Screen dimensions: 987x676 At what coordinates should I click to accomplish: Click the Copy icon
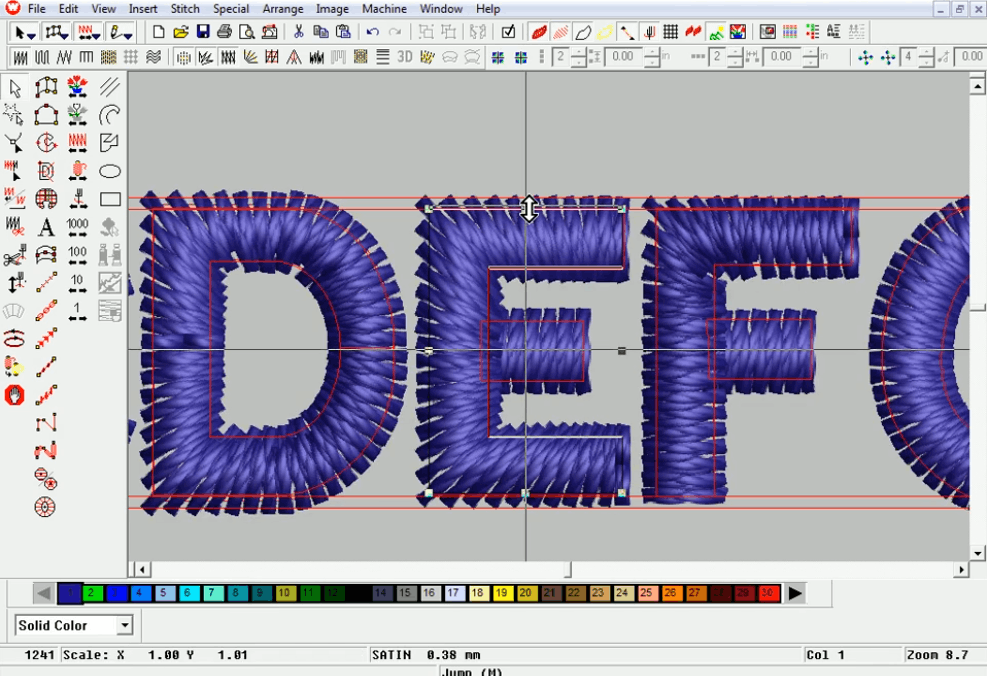(x=320, y=31)
